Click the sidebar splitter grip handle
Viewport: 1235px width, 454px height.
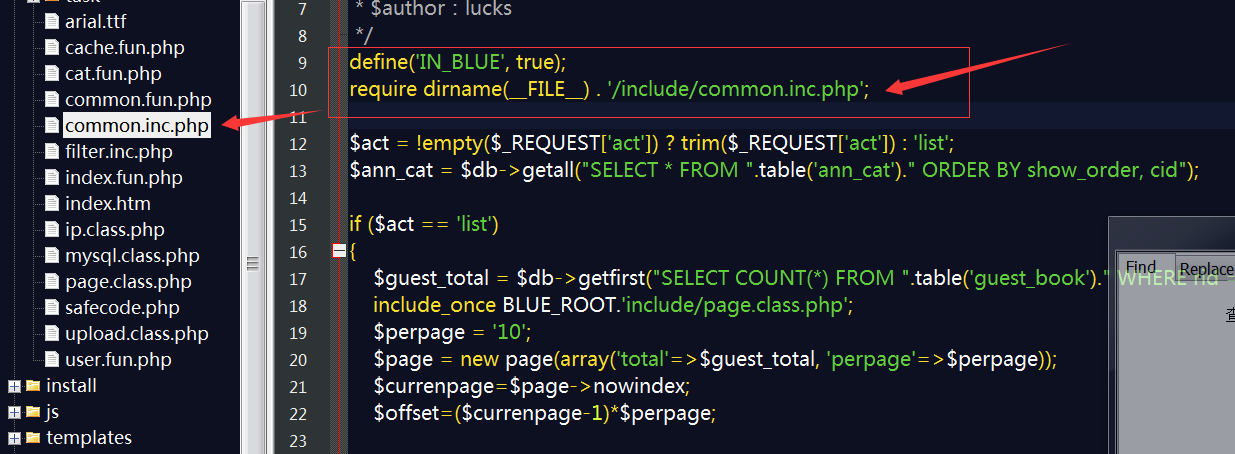(x=252, y=263)
